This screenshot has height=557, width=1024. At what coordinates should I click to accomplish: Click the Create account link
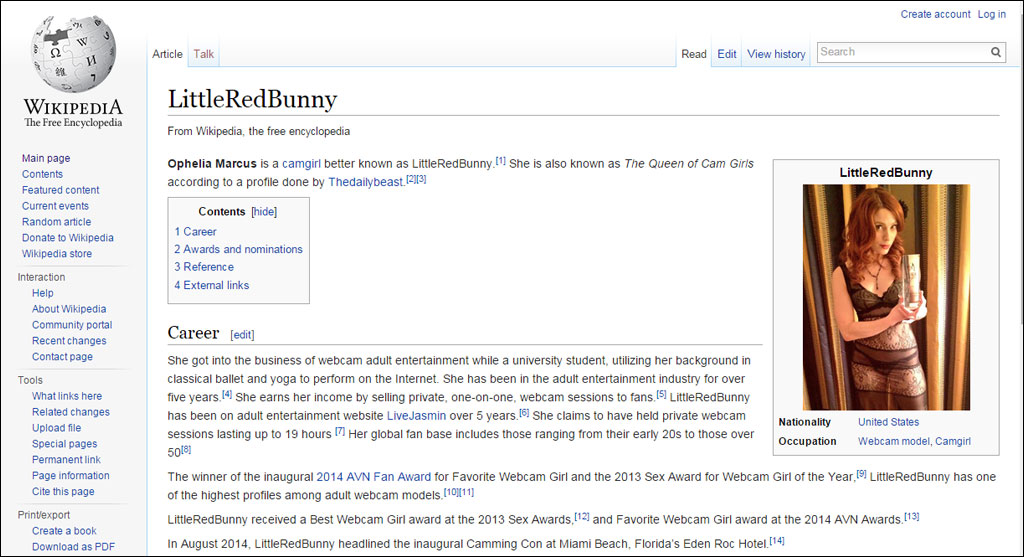click(935, 14)
